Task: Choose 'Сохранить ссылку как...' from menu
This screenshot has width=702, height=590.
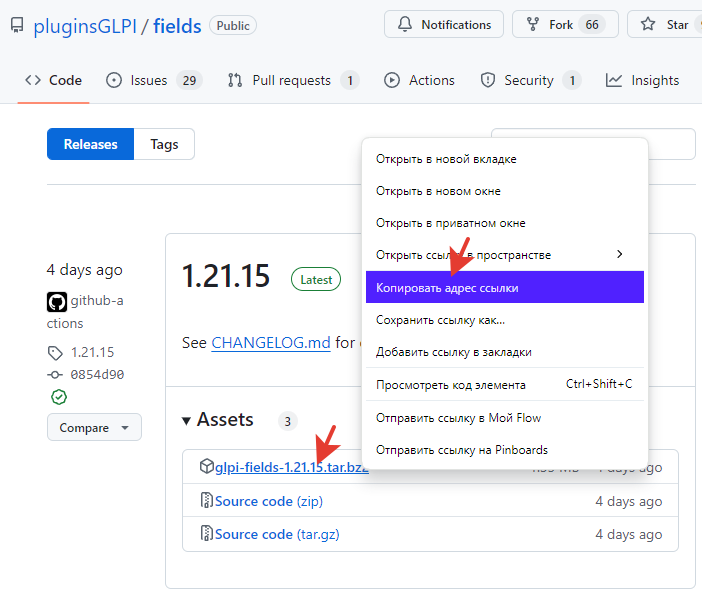Action: 440,320
